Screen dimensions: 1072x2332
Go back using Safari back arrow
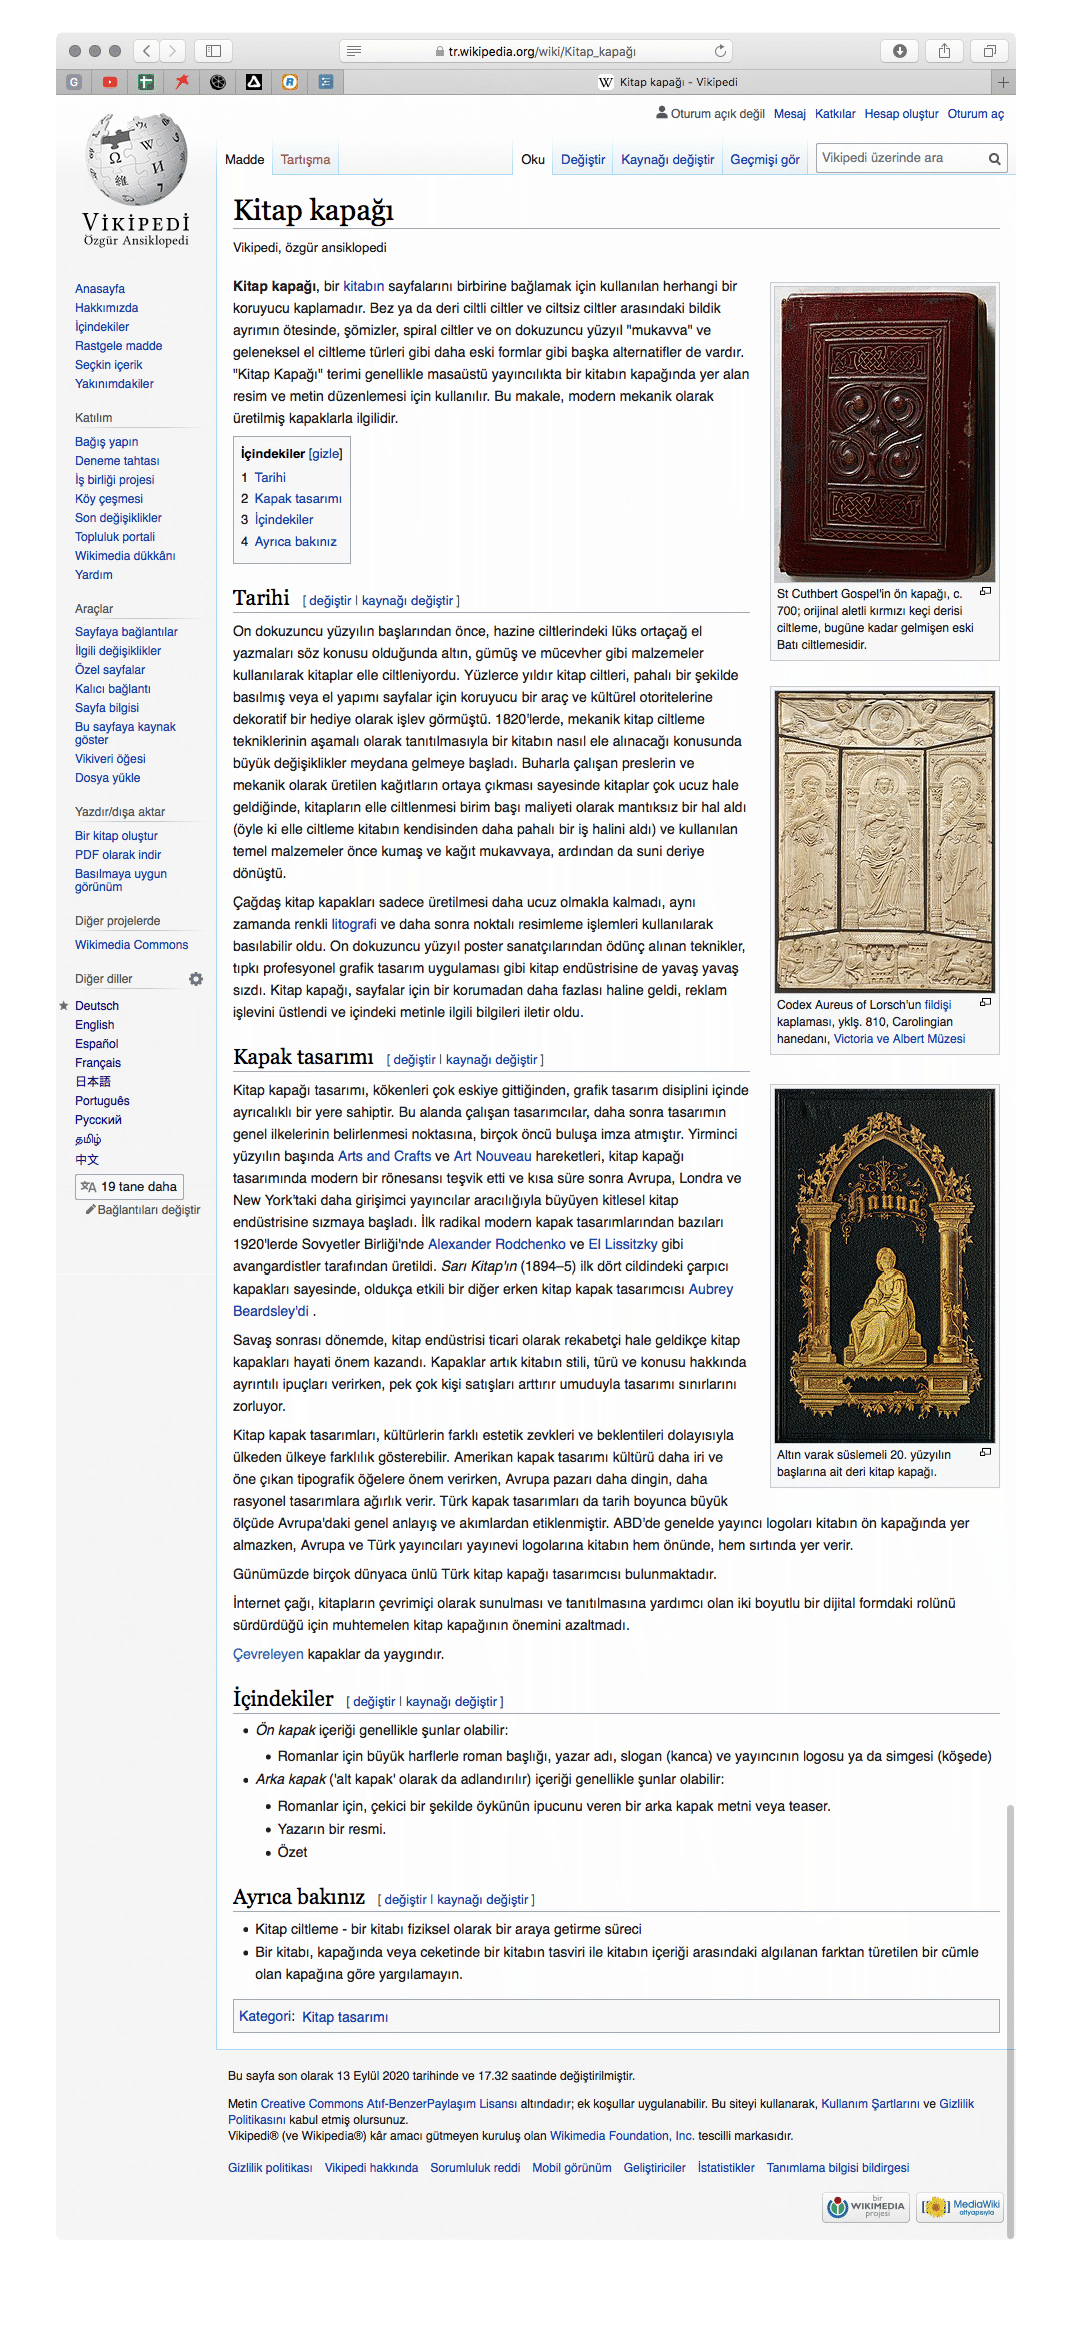coord(147,51)
